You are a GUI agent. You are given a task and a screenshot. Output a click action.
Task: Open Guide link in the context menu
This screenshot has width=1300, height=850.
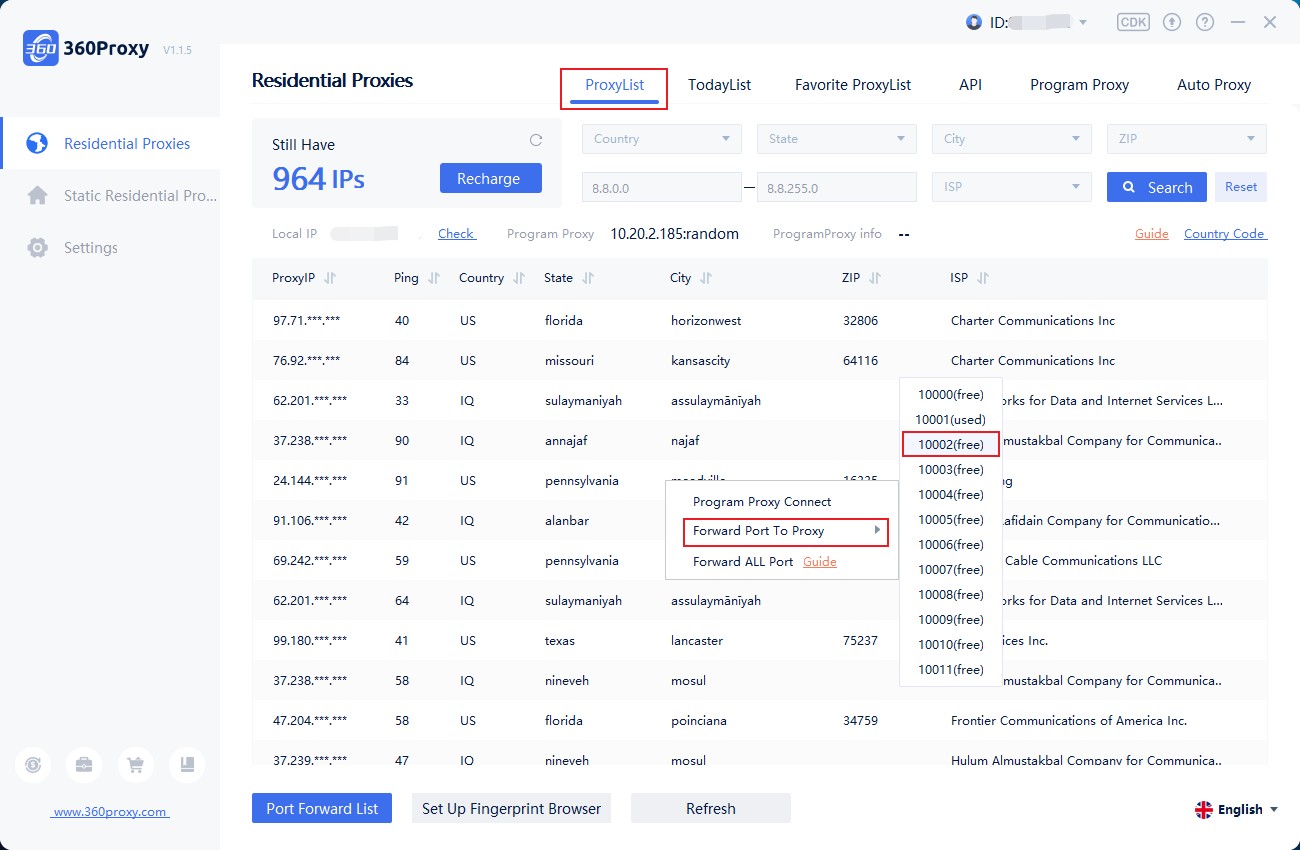pos(820,562)
